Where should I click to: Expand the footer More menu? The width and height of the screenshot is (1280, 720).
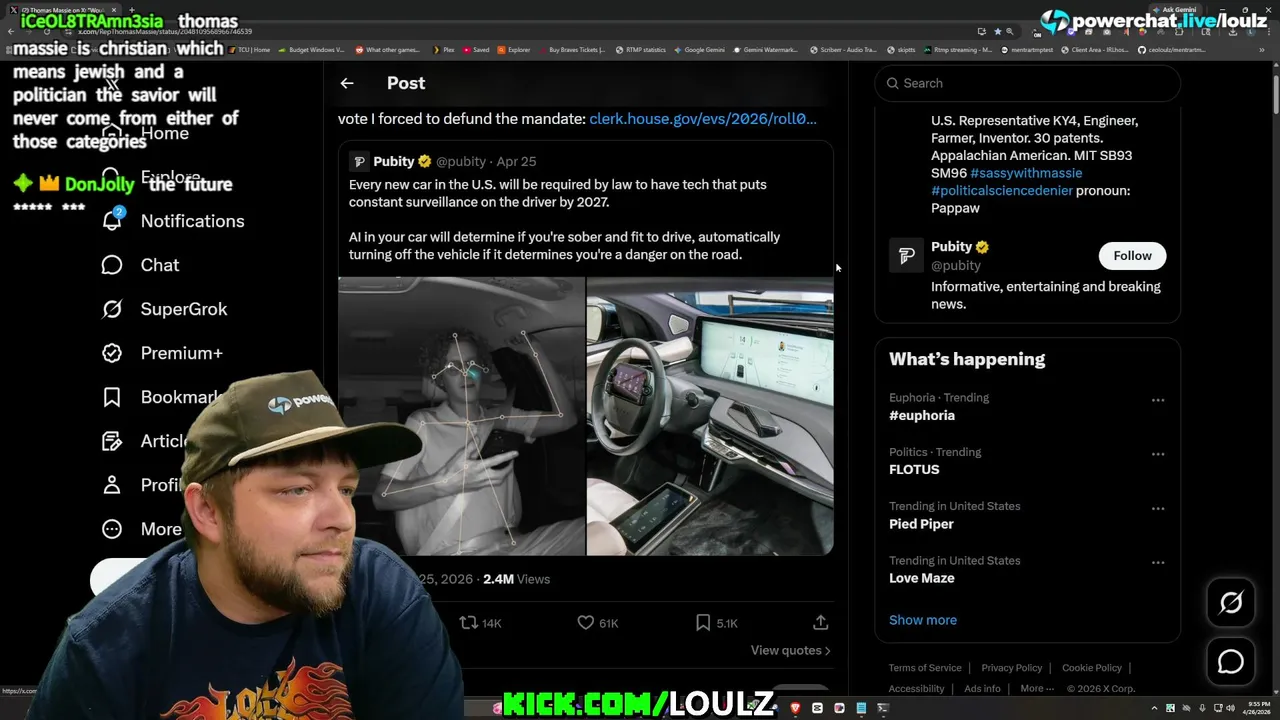coord(1036,688)
